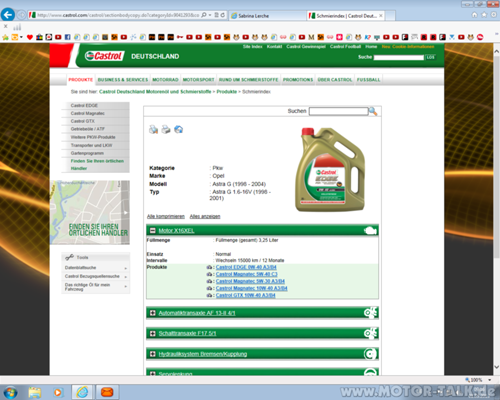Open the IE home icon
500x400 pixels.
point(474,15)
